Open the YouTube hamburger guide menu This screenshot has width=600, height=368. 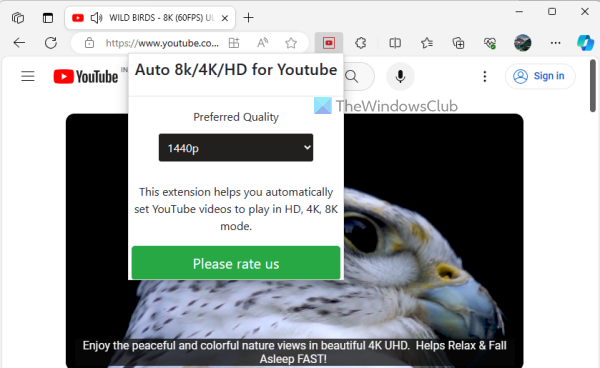click(28, 76)
